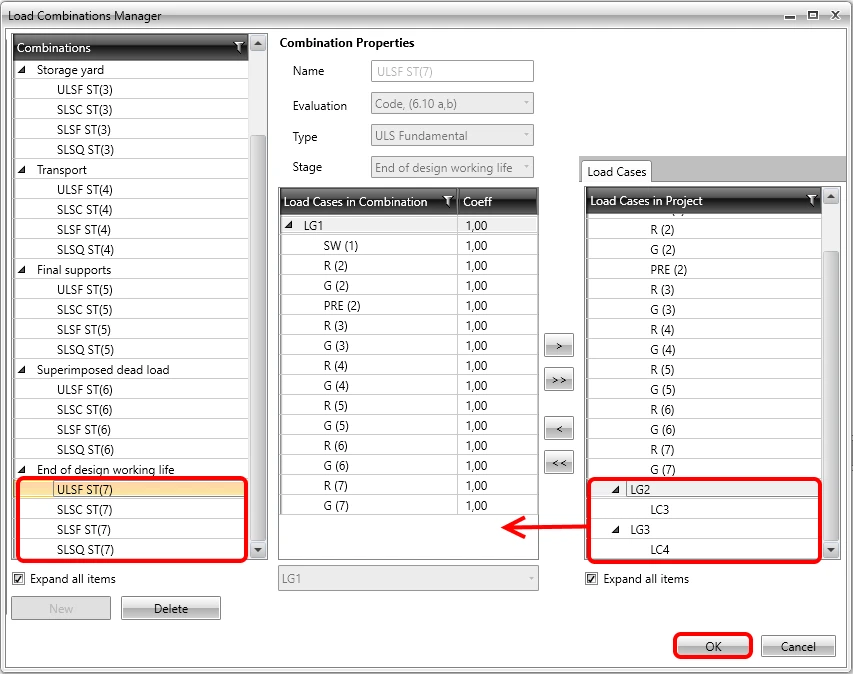Remove all load cases with double left arrow
The height and width of the screenshot is (674, 853).
point(559,462)
